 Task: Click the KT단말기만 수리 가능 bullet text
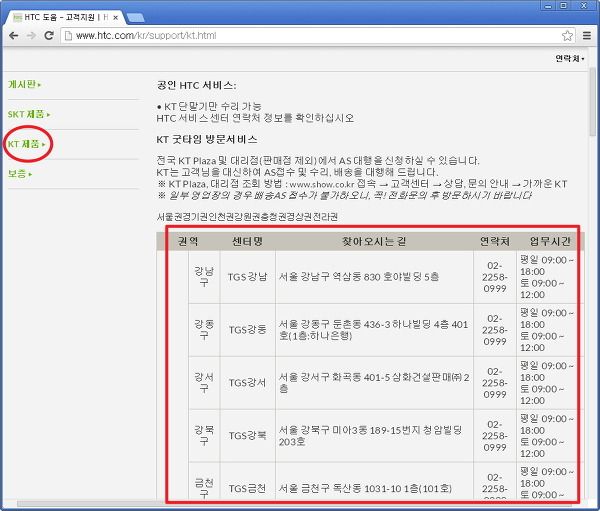coord(209,106)
